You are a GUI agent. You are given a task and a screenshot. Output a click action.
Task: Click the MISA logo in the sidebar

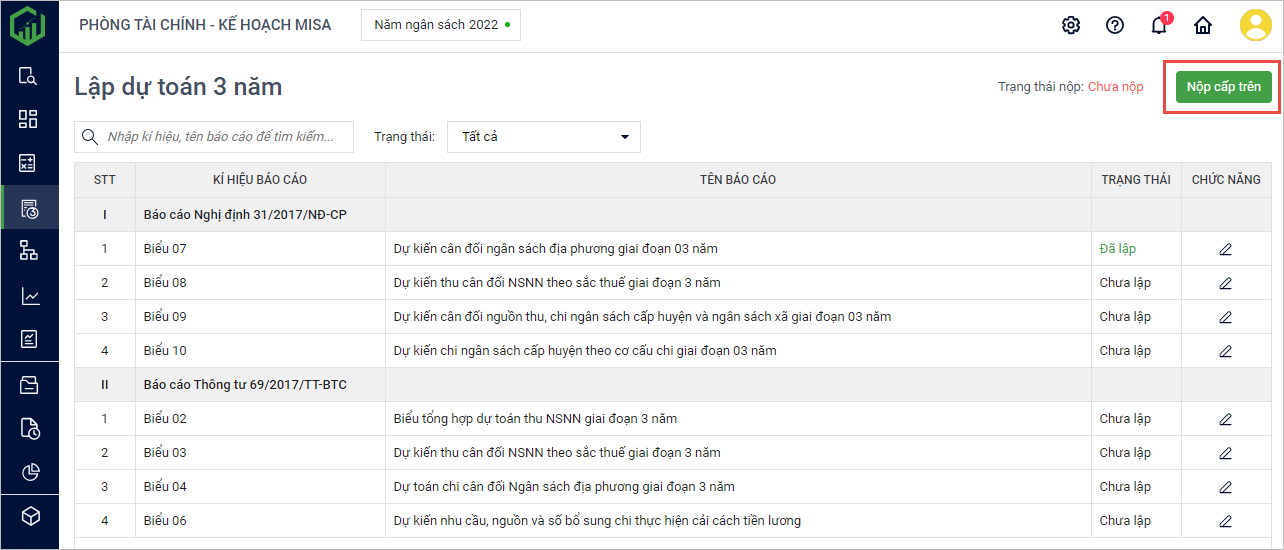pos(28,25)
